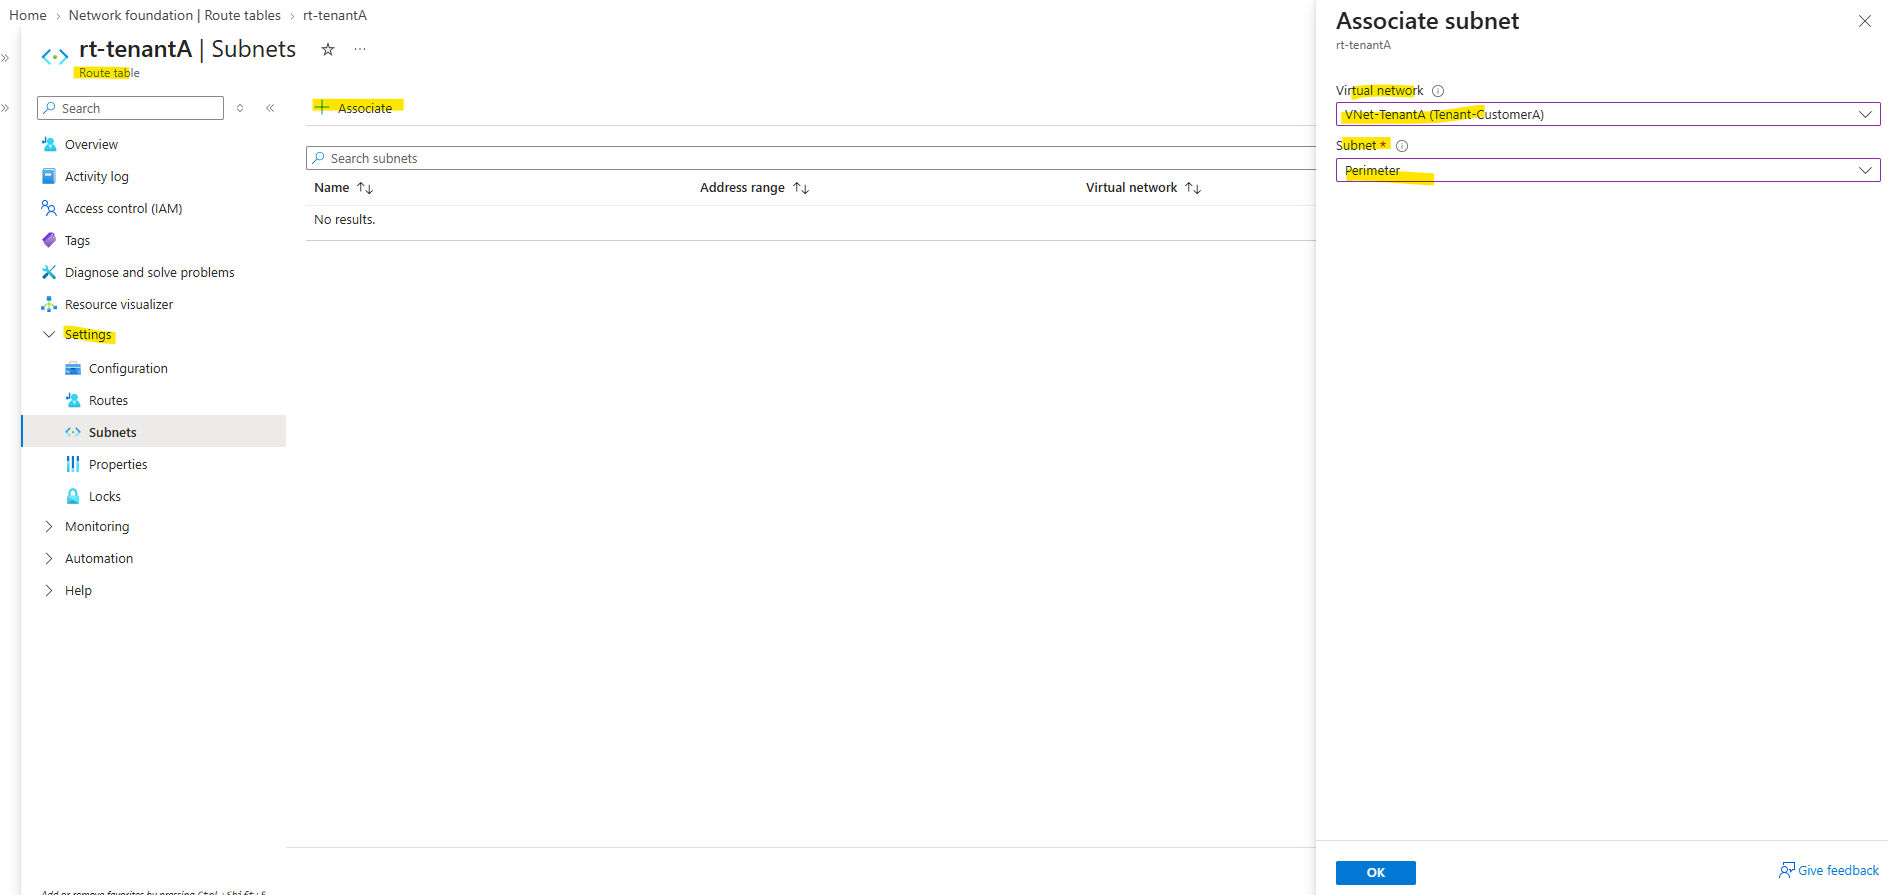Open the ellipsis more options menu
The width and height of the screenshot is (1888, 895).
point(360,49)
